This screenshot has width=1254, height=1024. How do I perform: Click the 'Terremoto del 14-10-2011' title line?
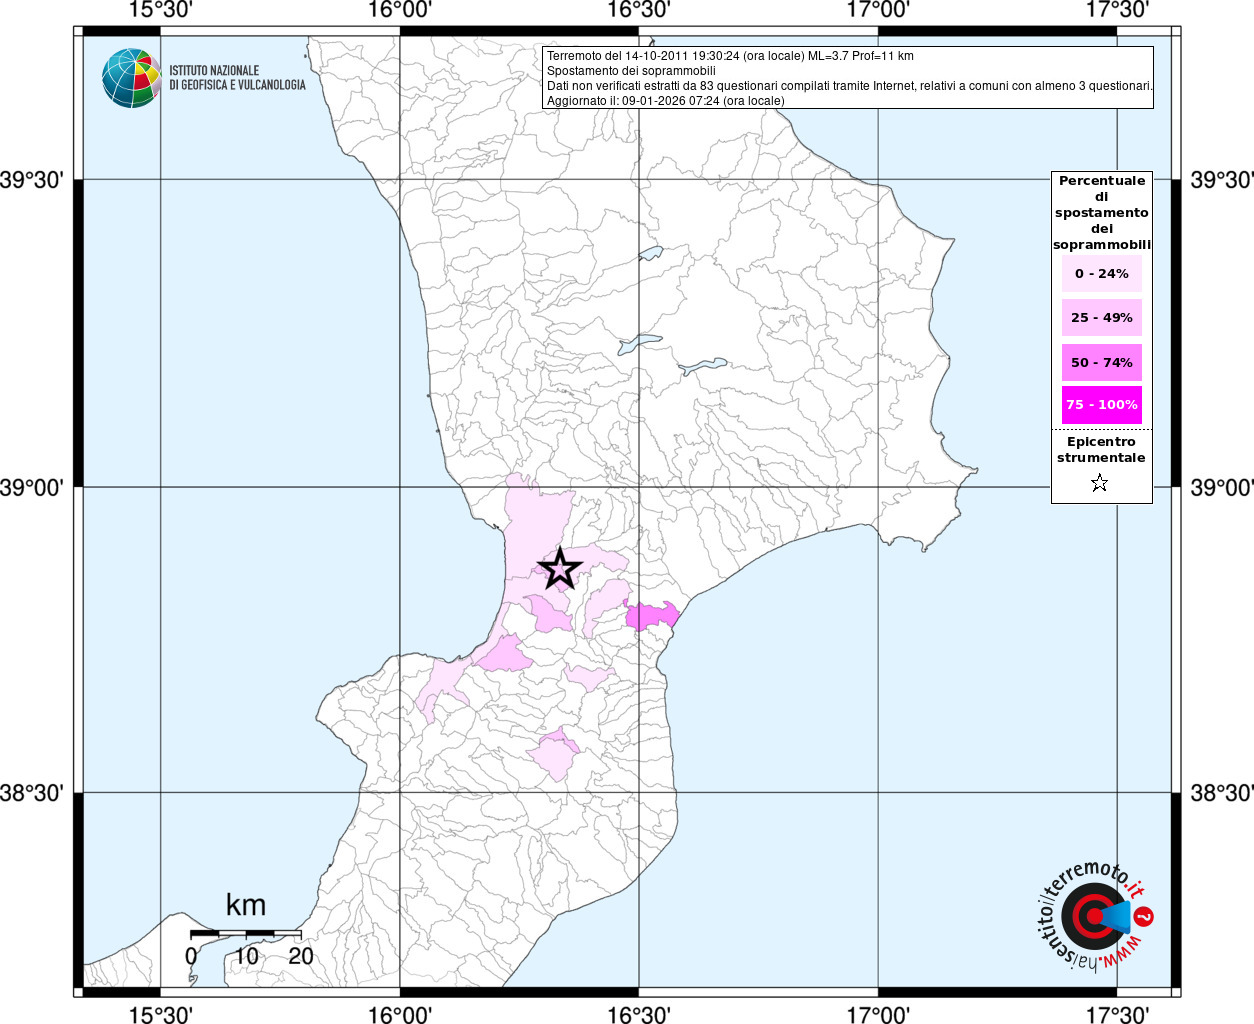coord(730,56)
